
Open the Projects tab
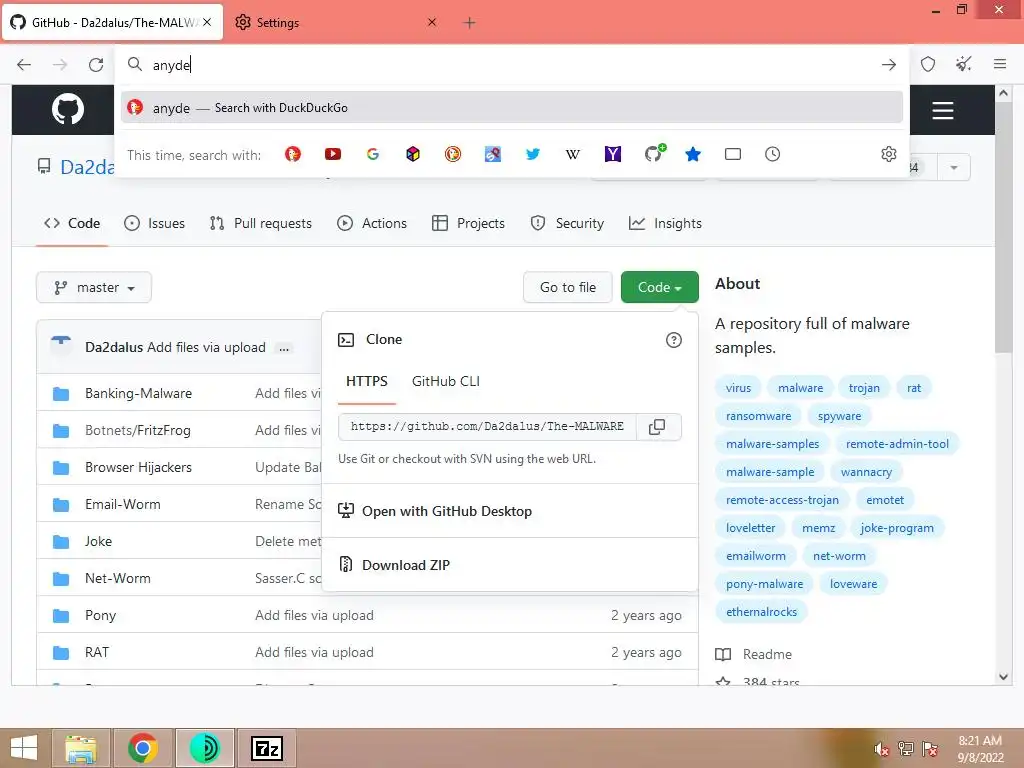(469, 223)
